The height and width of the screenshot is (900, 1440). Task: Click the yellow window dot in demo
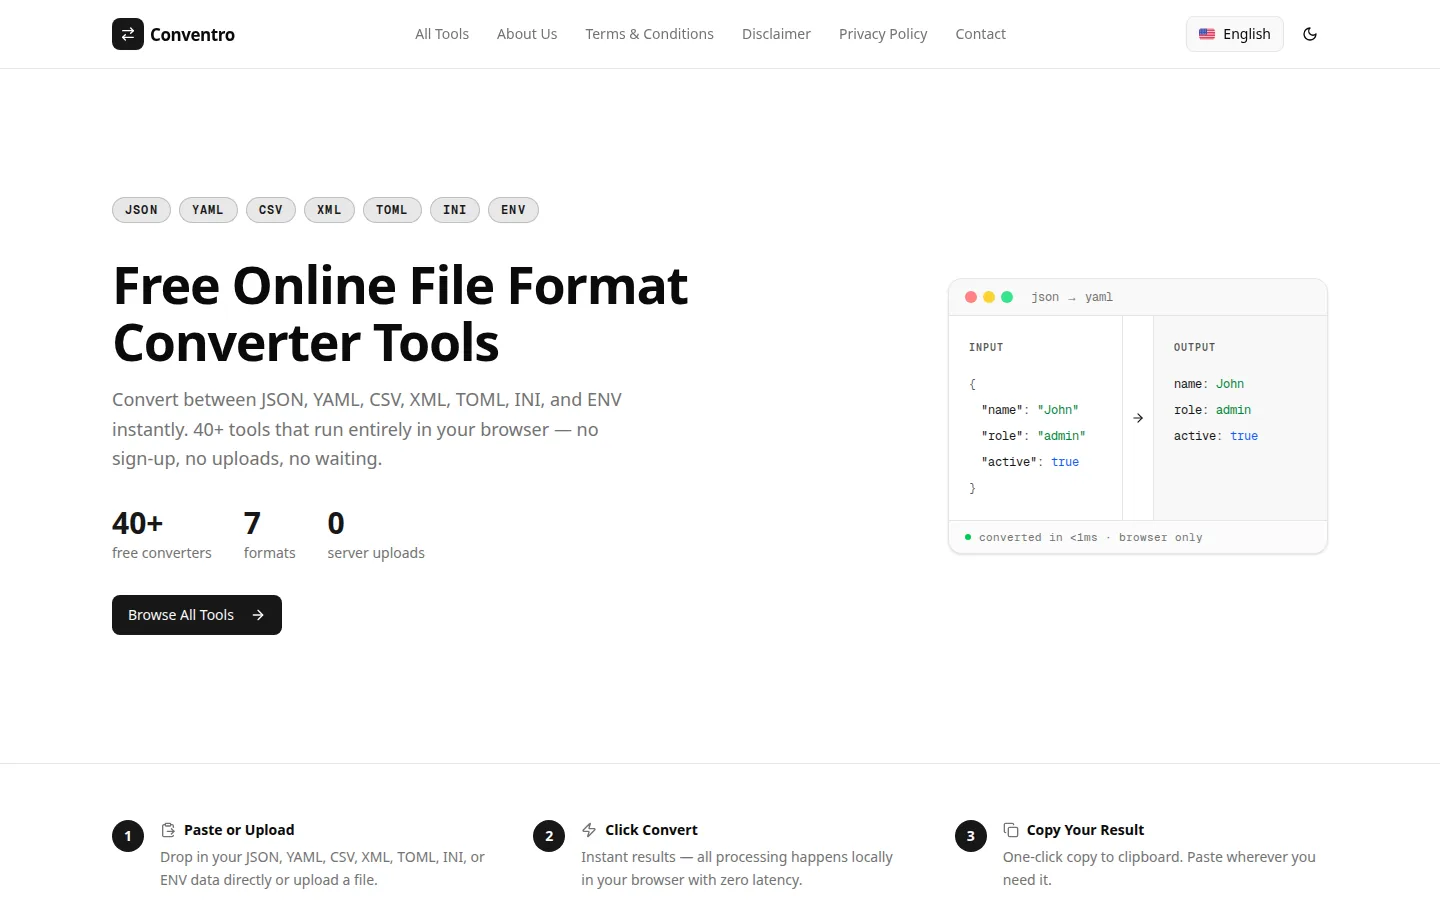click(x=989, y=297)
